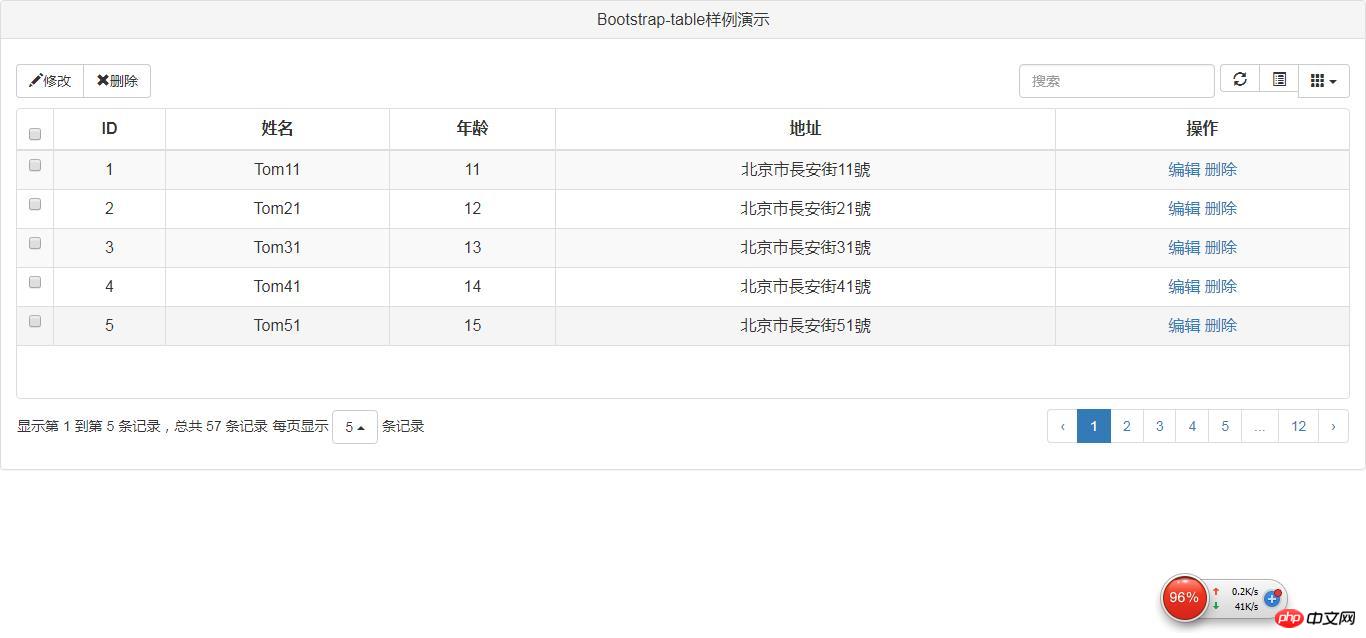Image resolution: width=1366 pixels, height=638 pixels.
Task: Click the 删除 toolbar button with X
Action: (117, 81)
